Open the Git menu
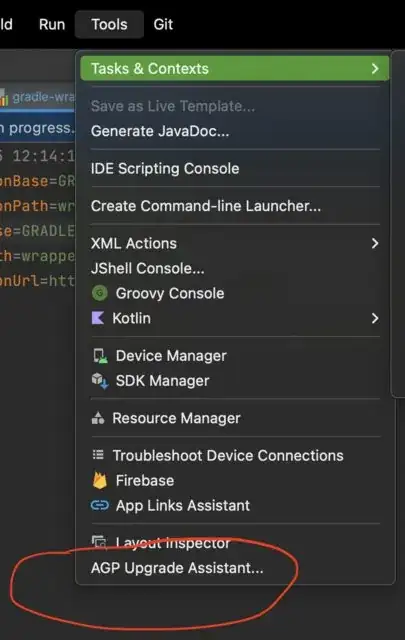405x640 pixels. tap(163, 24)
